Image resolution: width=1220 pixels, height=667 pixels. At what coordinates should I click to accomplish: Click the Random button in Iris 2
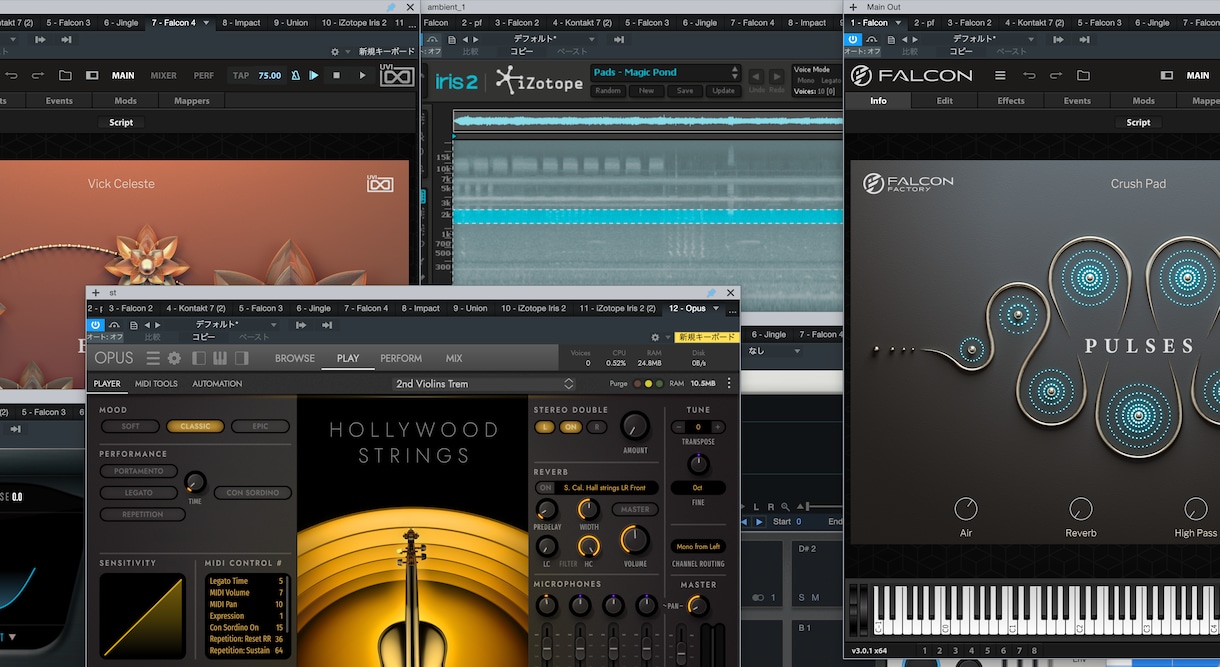click(x=607, y=91)
